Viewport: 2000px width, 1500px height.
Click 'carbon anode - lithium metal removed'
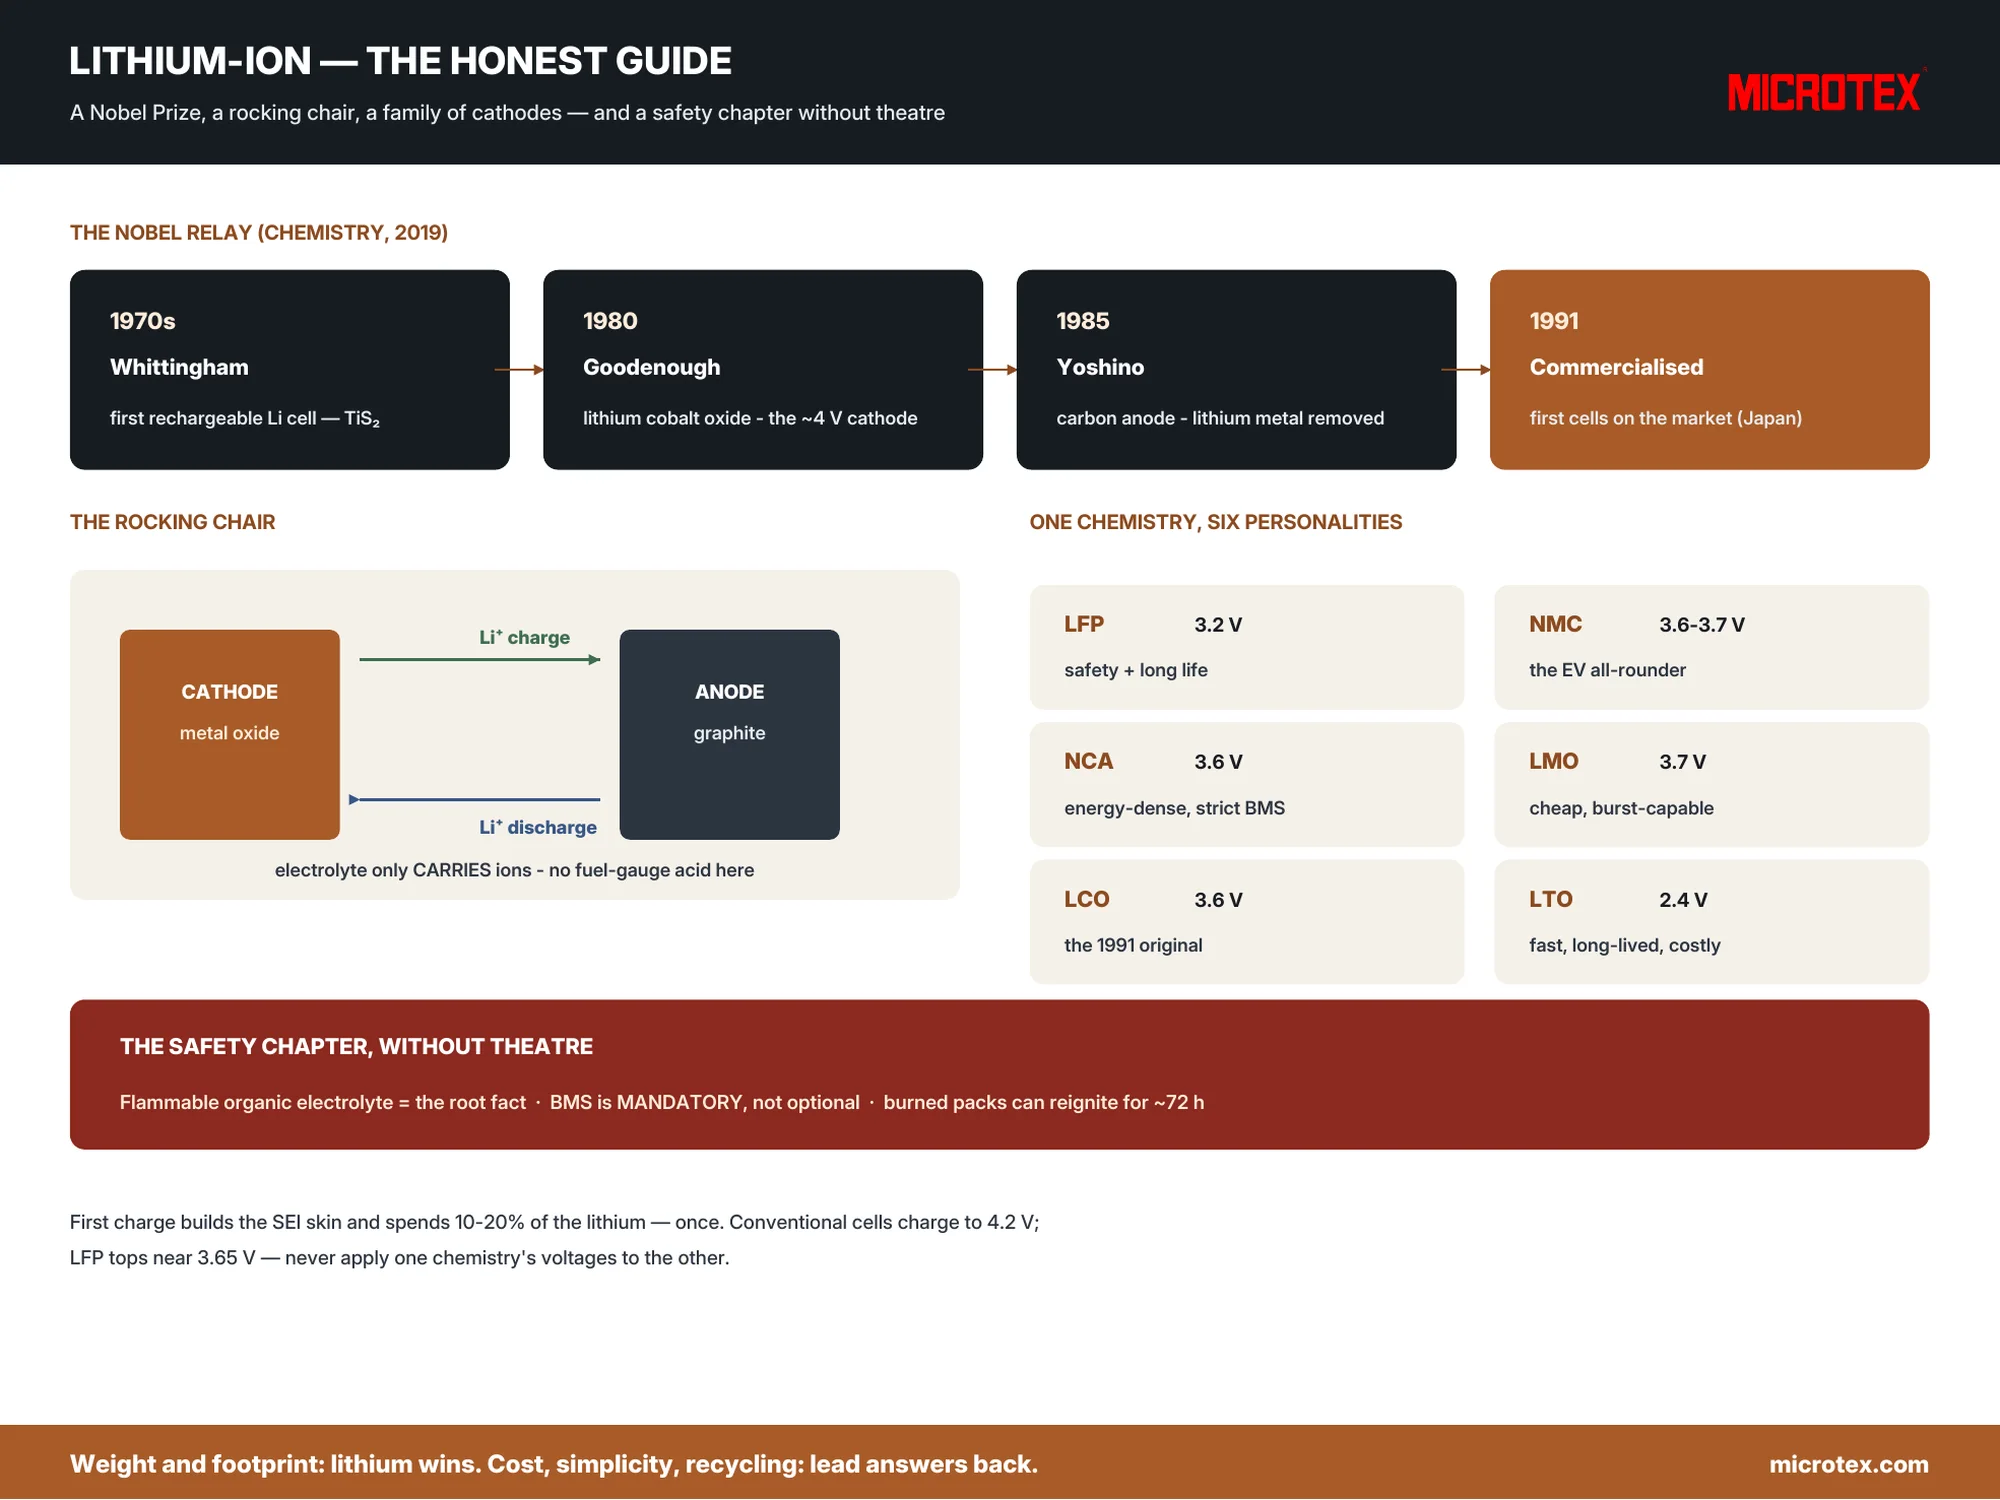[1220, 418]
